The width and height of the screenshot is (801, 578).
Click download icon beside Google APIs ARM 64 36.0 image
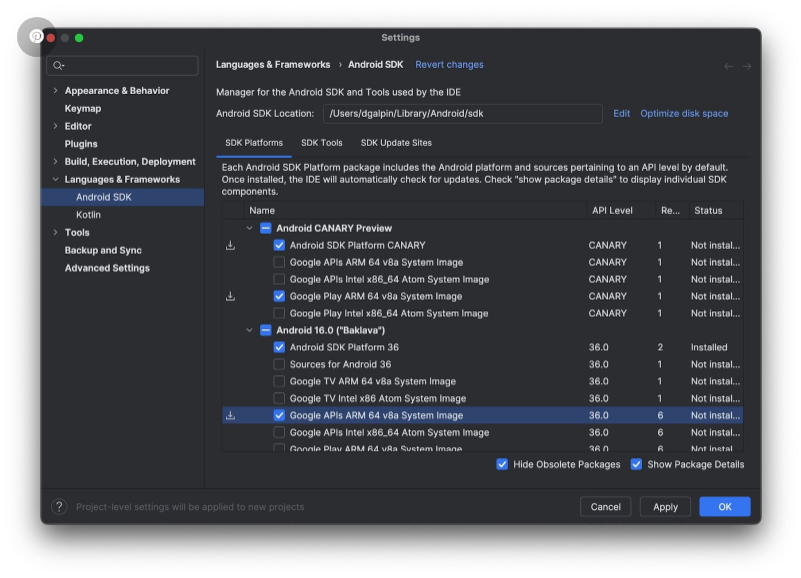[230, 415]
